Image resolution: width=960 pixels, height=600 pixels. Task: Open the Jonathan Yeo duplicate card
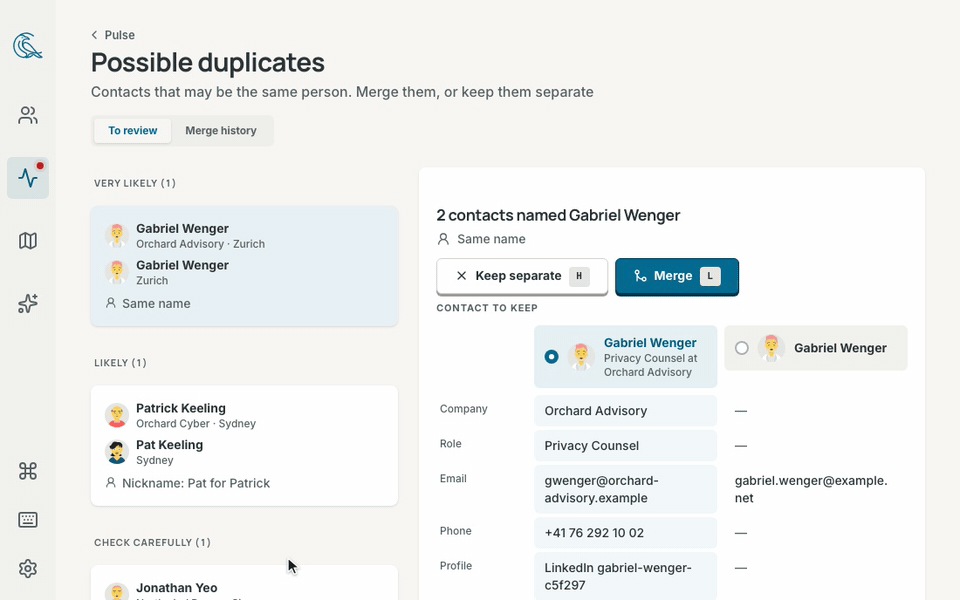[244, 583]
